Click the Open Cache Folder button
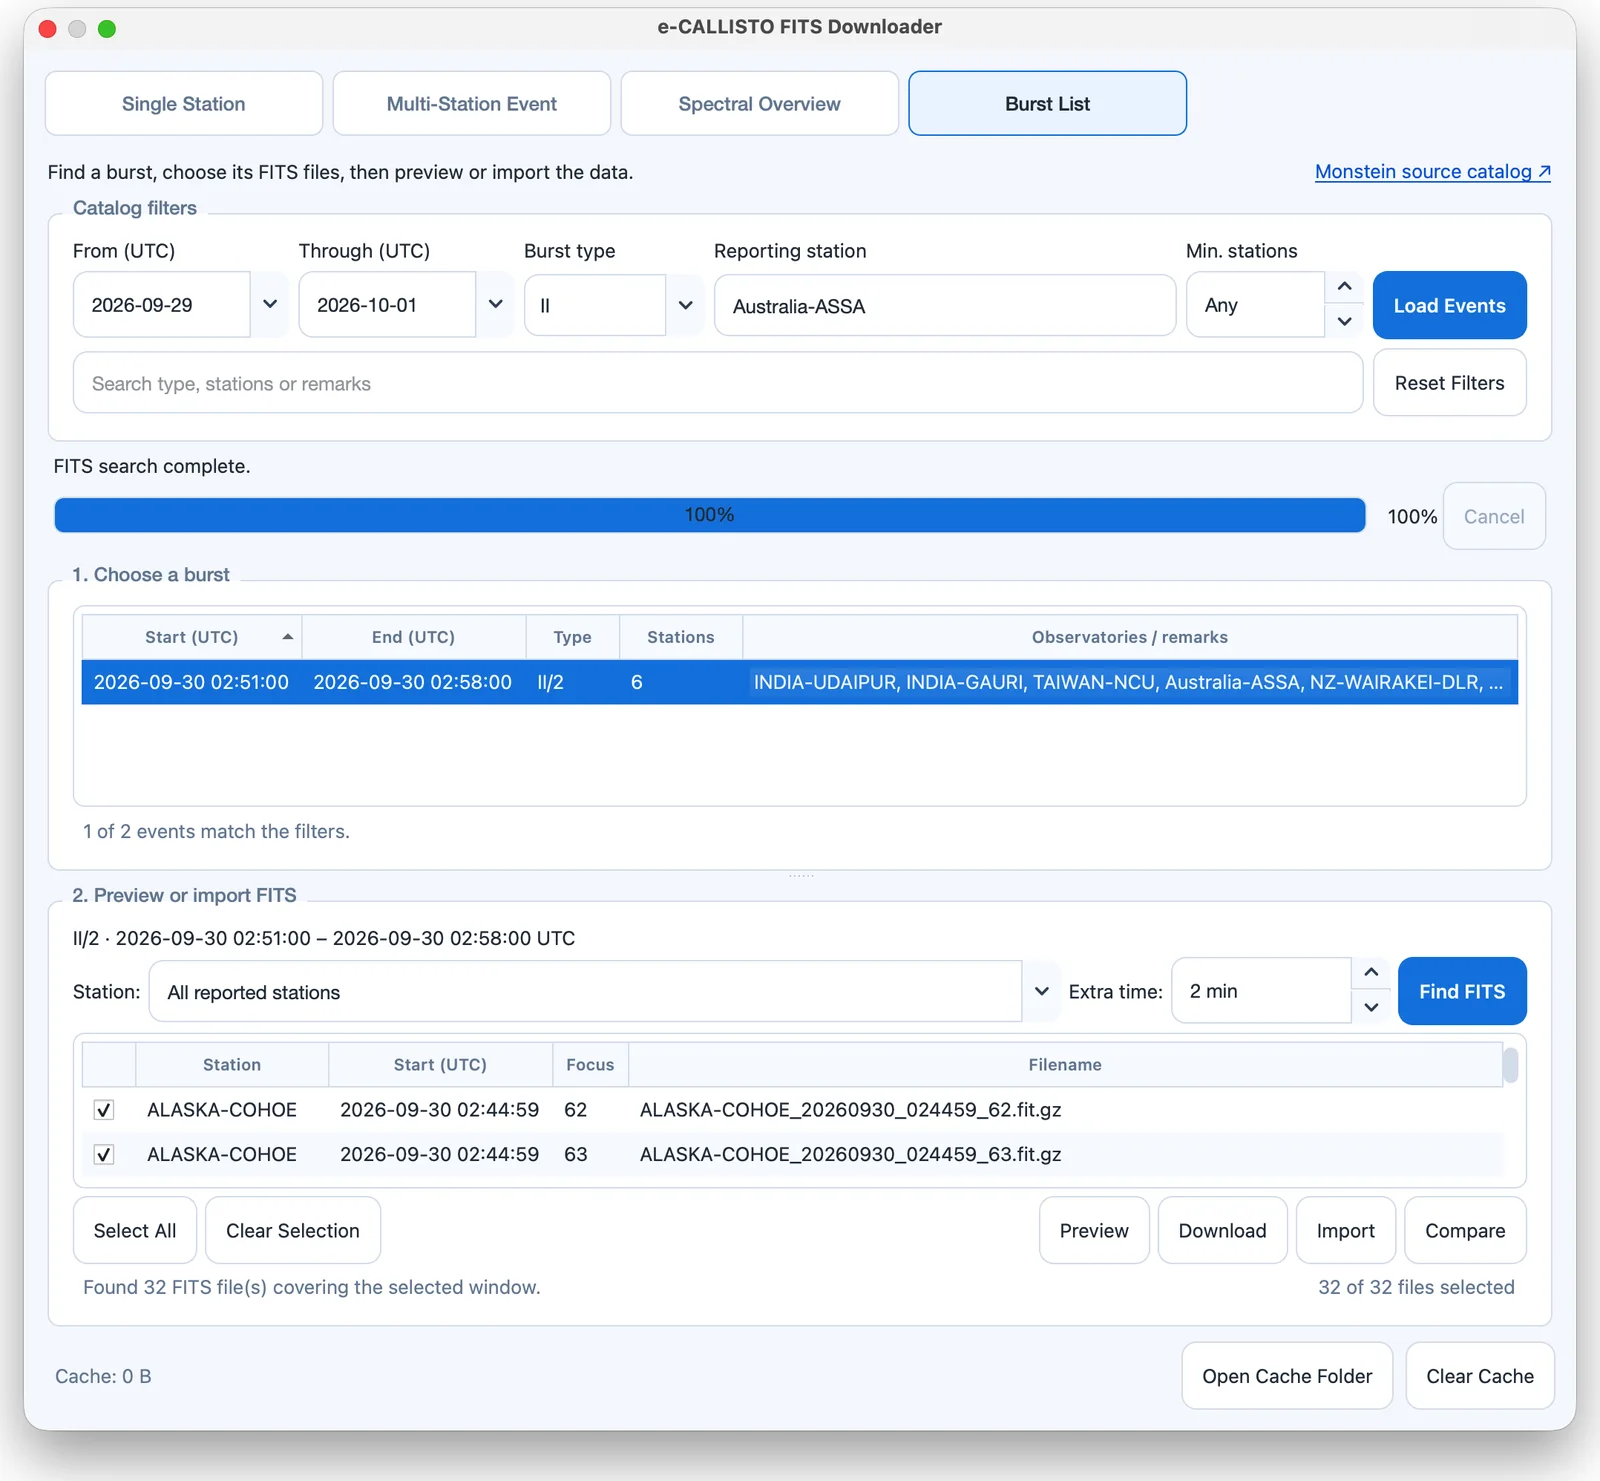The image size is (1600, 1481). click(x=1287, y=1376)
